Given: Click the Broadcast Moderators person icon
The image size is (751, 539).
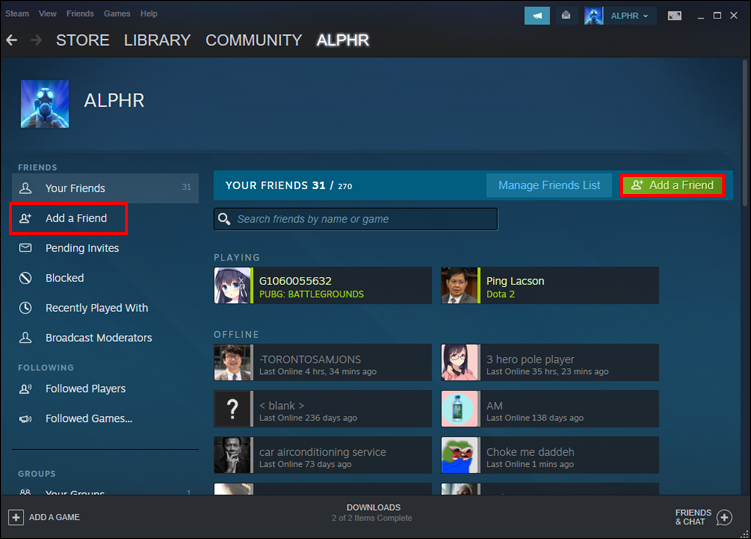Looking at the screenshot, I should coord(25,338).
